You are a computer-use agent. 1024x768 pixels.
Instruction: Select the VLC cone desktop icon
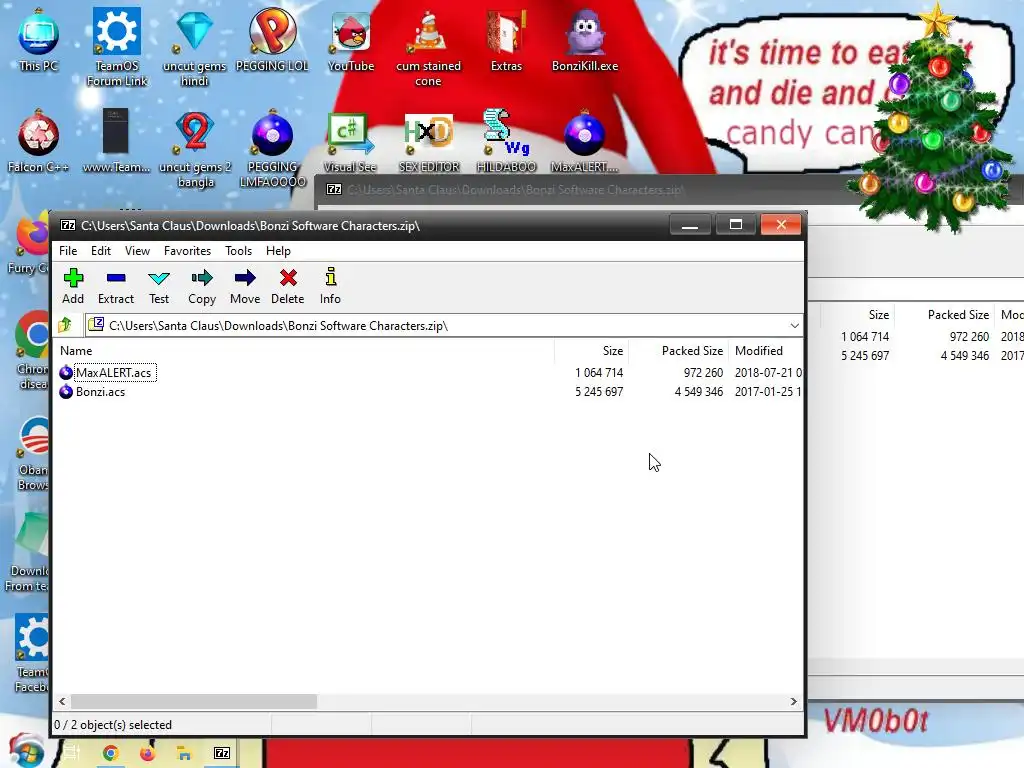(428, 47)
